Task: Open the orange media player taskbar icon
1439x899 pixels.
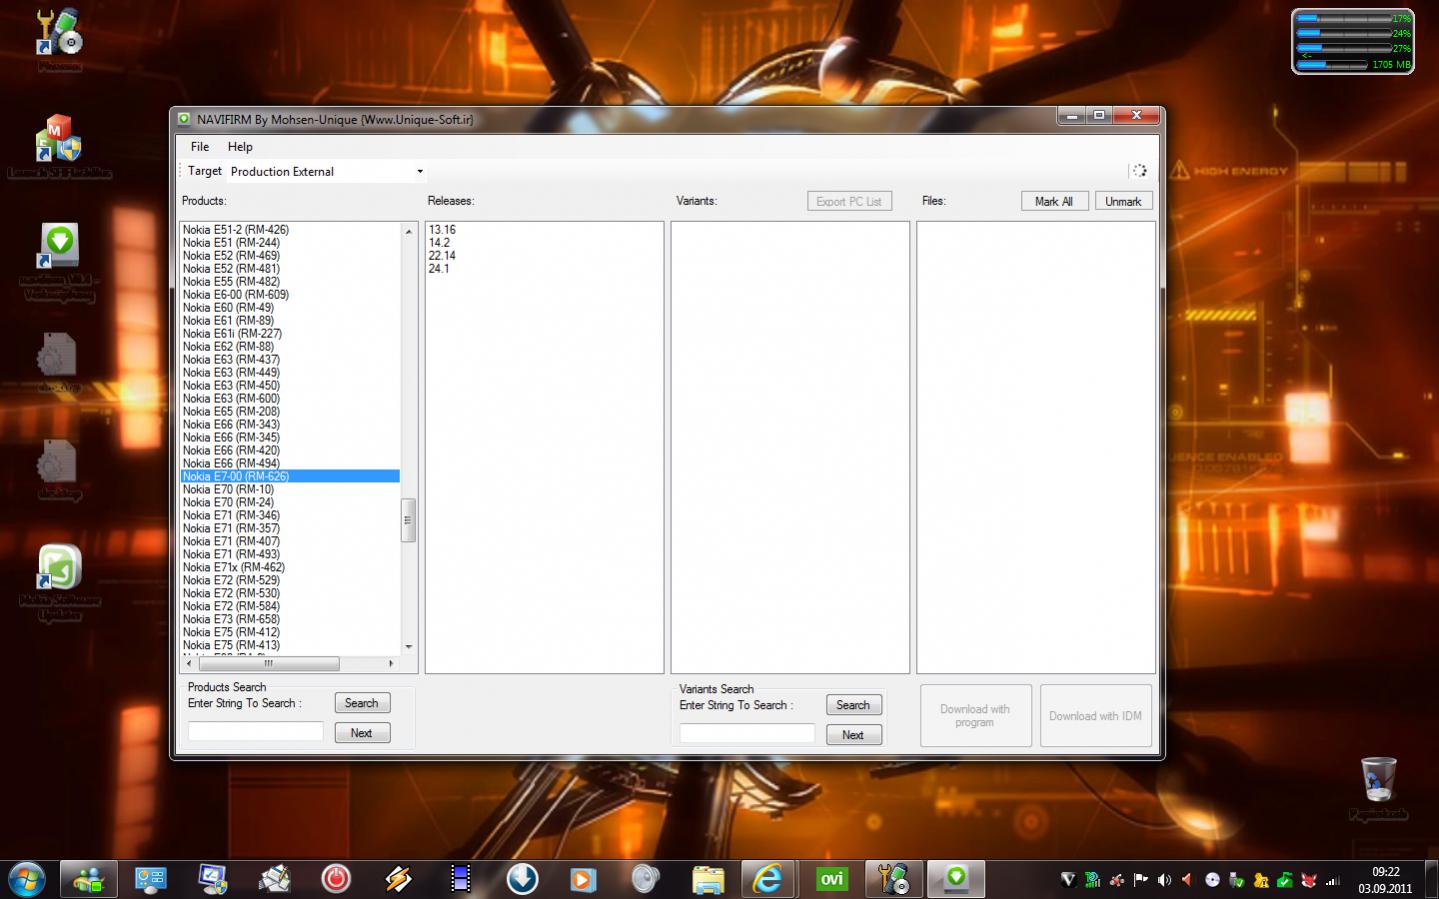Action: point(584,879)
